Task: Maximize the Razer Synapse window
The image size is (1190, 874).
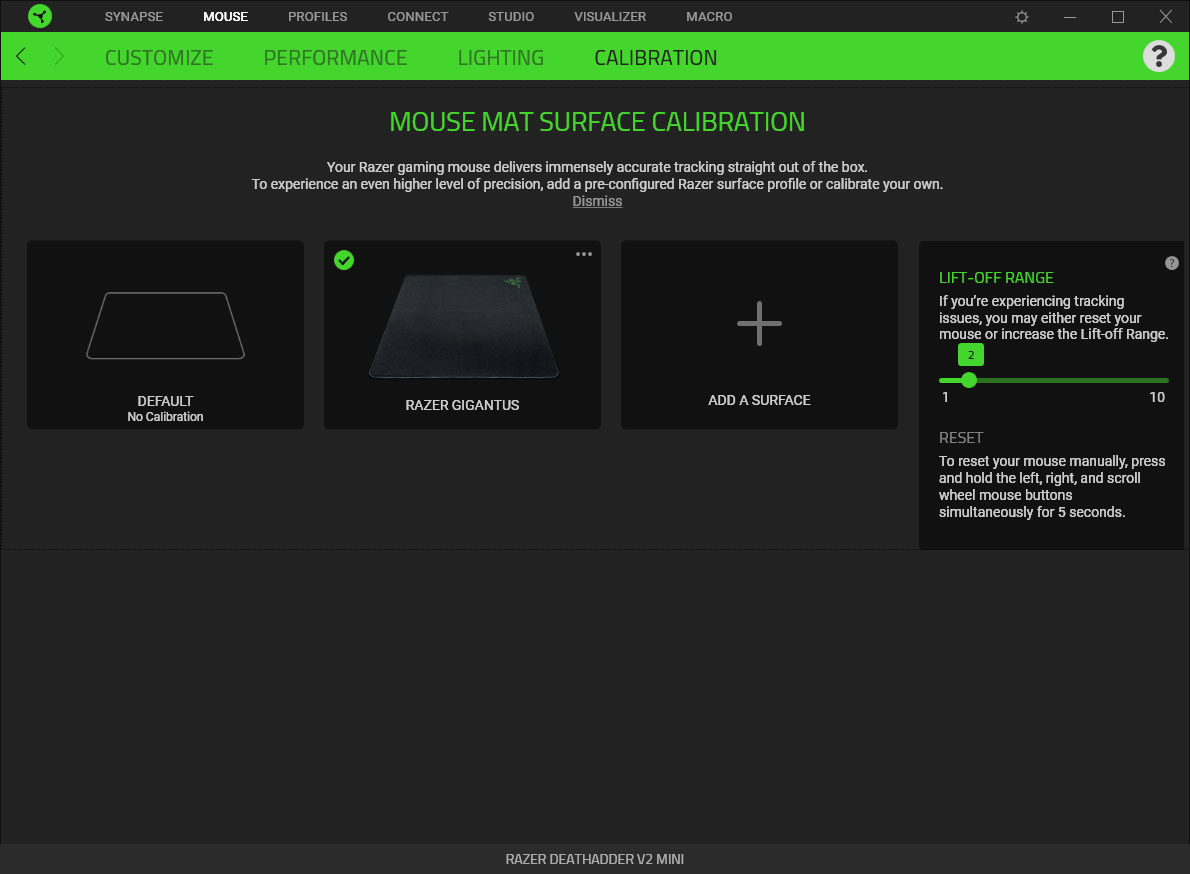Action: [1118, 17]
